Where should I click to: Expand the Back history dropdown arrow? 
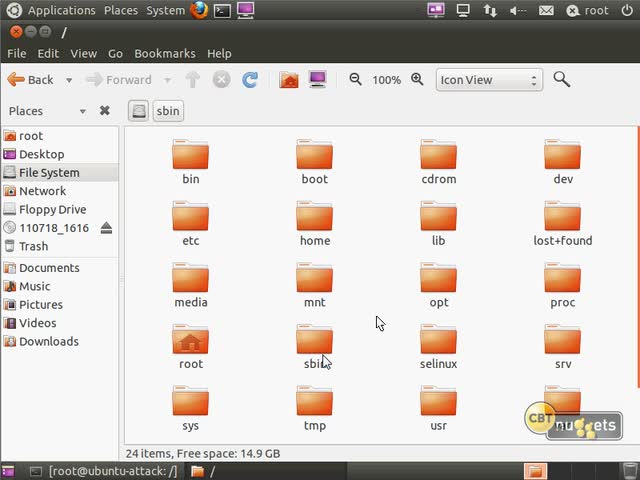(69, 80)
